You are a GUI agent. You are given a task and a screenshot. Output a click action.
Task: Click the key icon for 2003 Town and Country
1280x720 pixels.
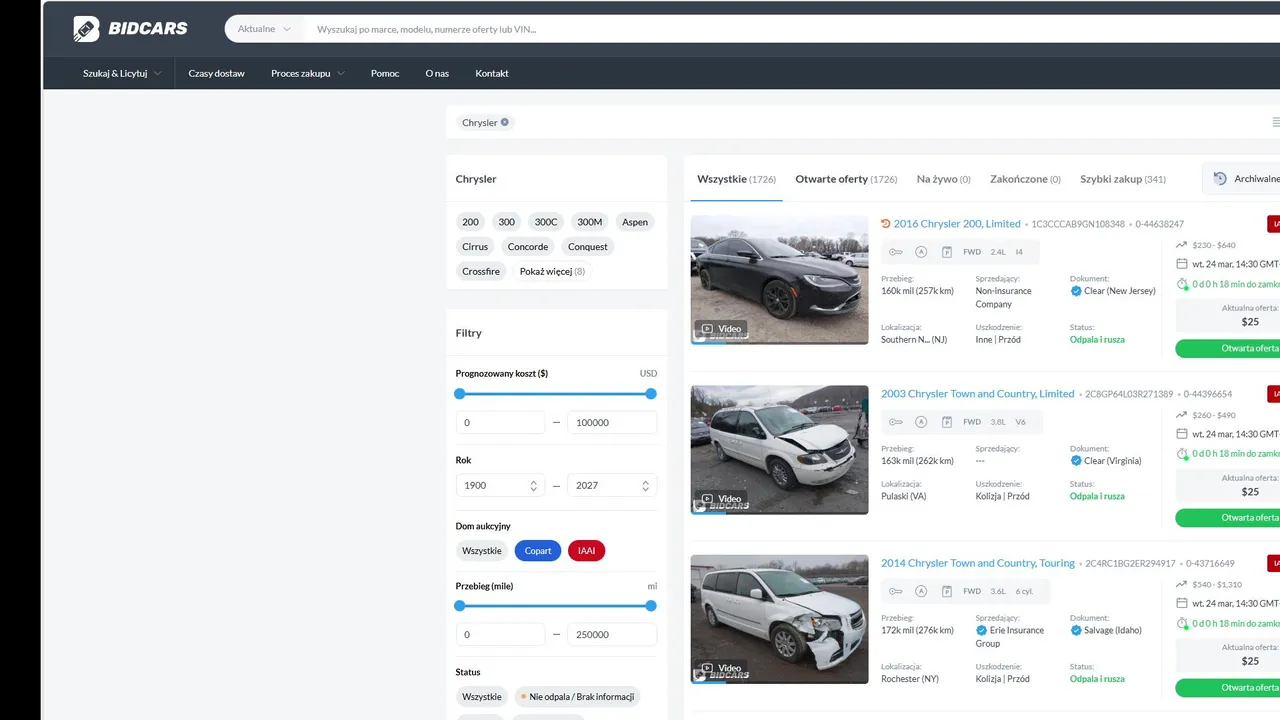(x=896, y=422)
